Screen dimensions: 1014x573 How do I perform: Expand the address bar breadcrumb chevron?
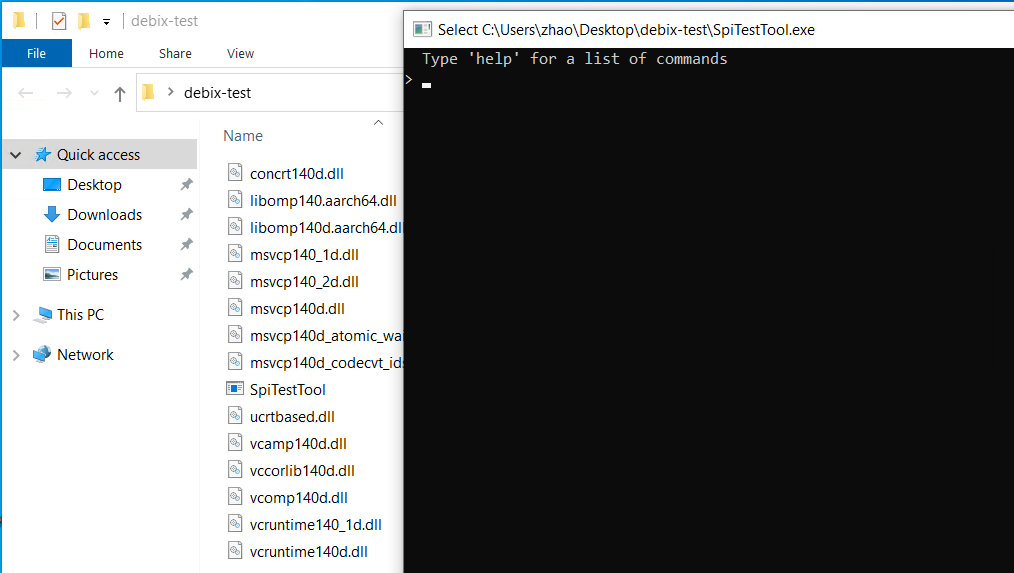point(171,92)
